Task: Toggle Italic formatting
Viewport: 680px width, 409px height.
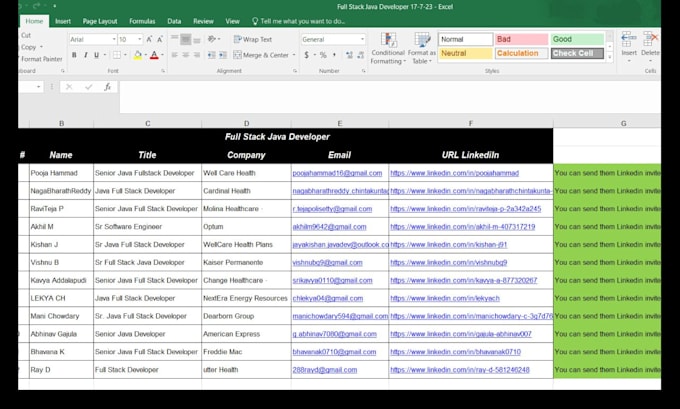Action: pyautogui.click(x=86, y=55)
